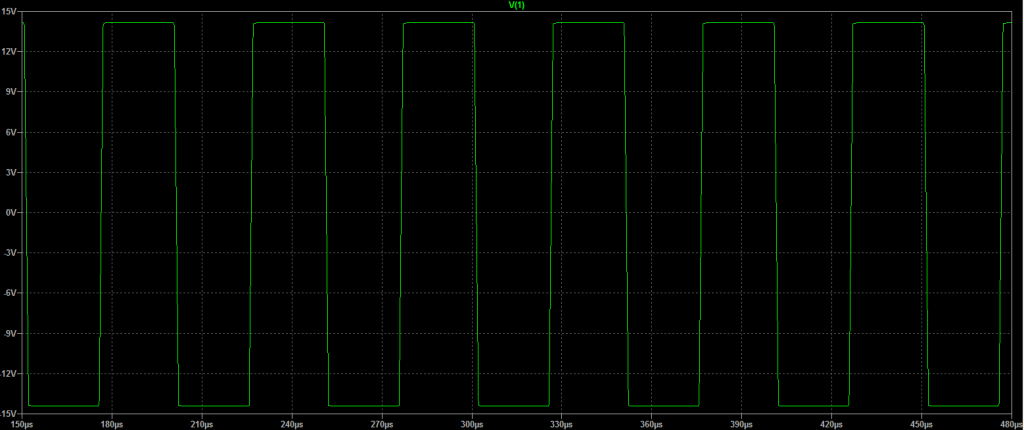Image resolution: width=1024 pixels, height=430 pixels.
Task: Click the 3V tick label
Action: (13, 172)
